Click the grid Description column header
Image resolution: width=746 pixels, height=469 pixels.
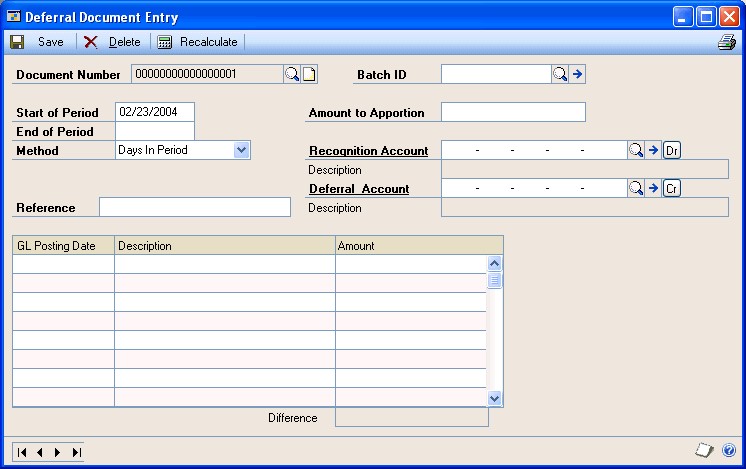[x=225, y=245]
